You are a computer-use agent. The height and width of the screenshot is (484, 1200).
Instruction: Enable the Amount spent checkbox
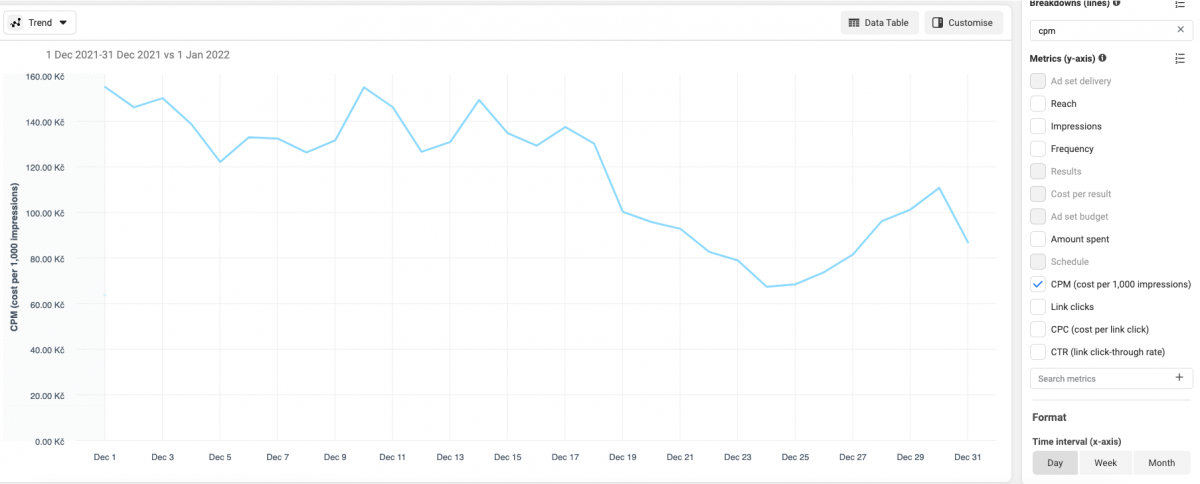1038,239
